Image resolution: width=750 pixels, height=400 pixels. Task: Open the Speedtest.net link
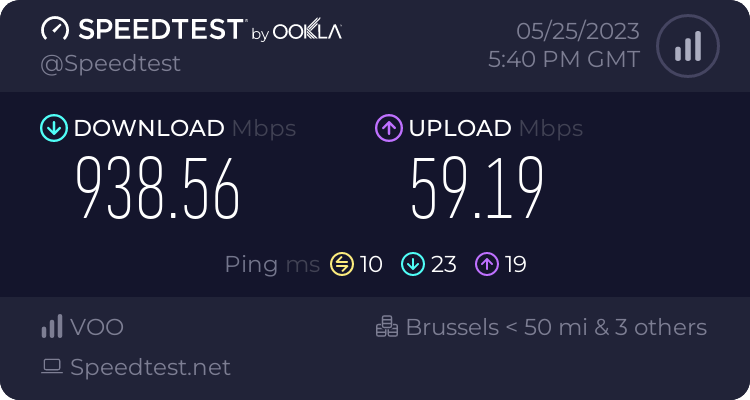pyautogui.click(x=151, y=367)
